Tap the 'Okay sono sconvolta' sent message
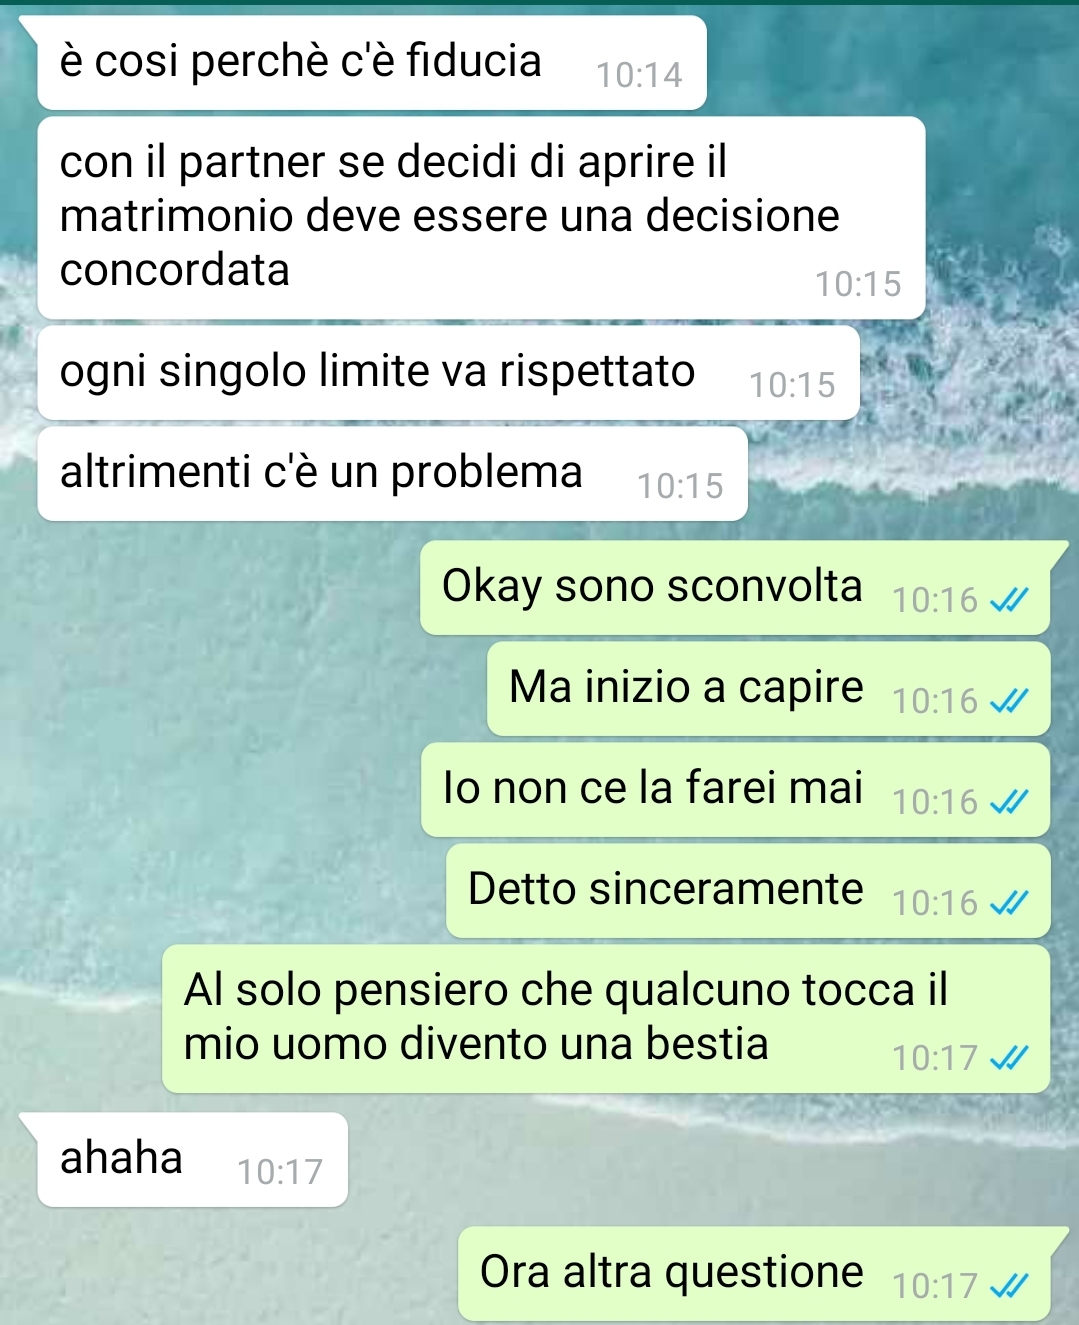The height and width of the screenshot is (1325, 1079). point(735,588)
